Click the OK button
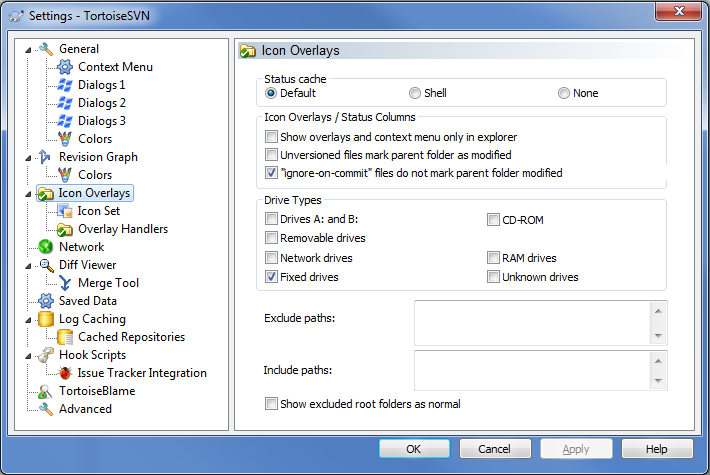The width and height of the screenshot is (710, 475). tap(414, 449)
